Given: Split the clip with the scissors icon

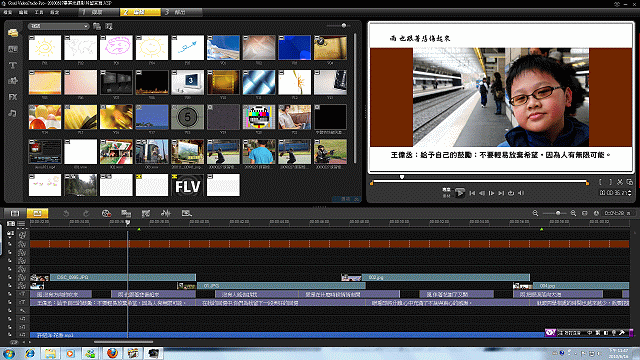Looking at the screenshot, I should tap(620, 182).
